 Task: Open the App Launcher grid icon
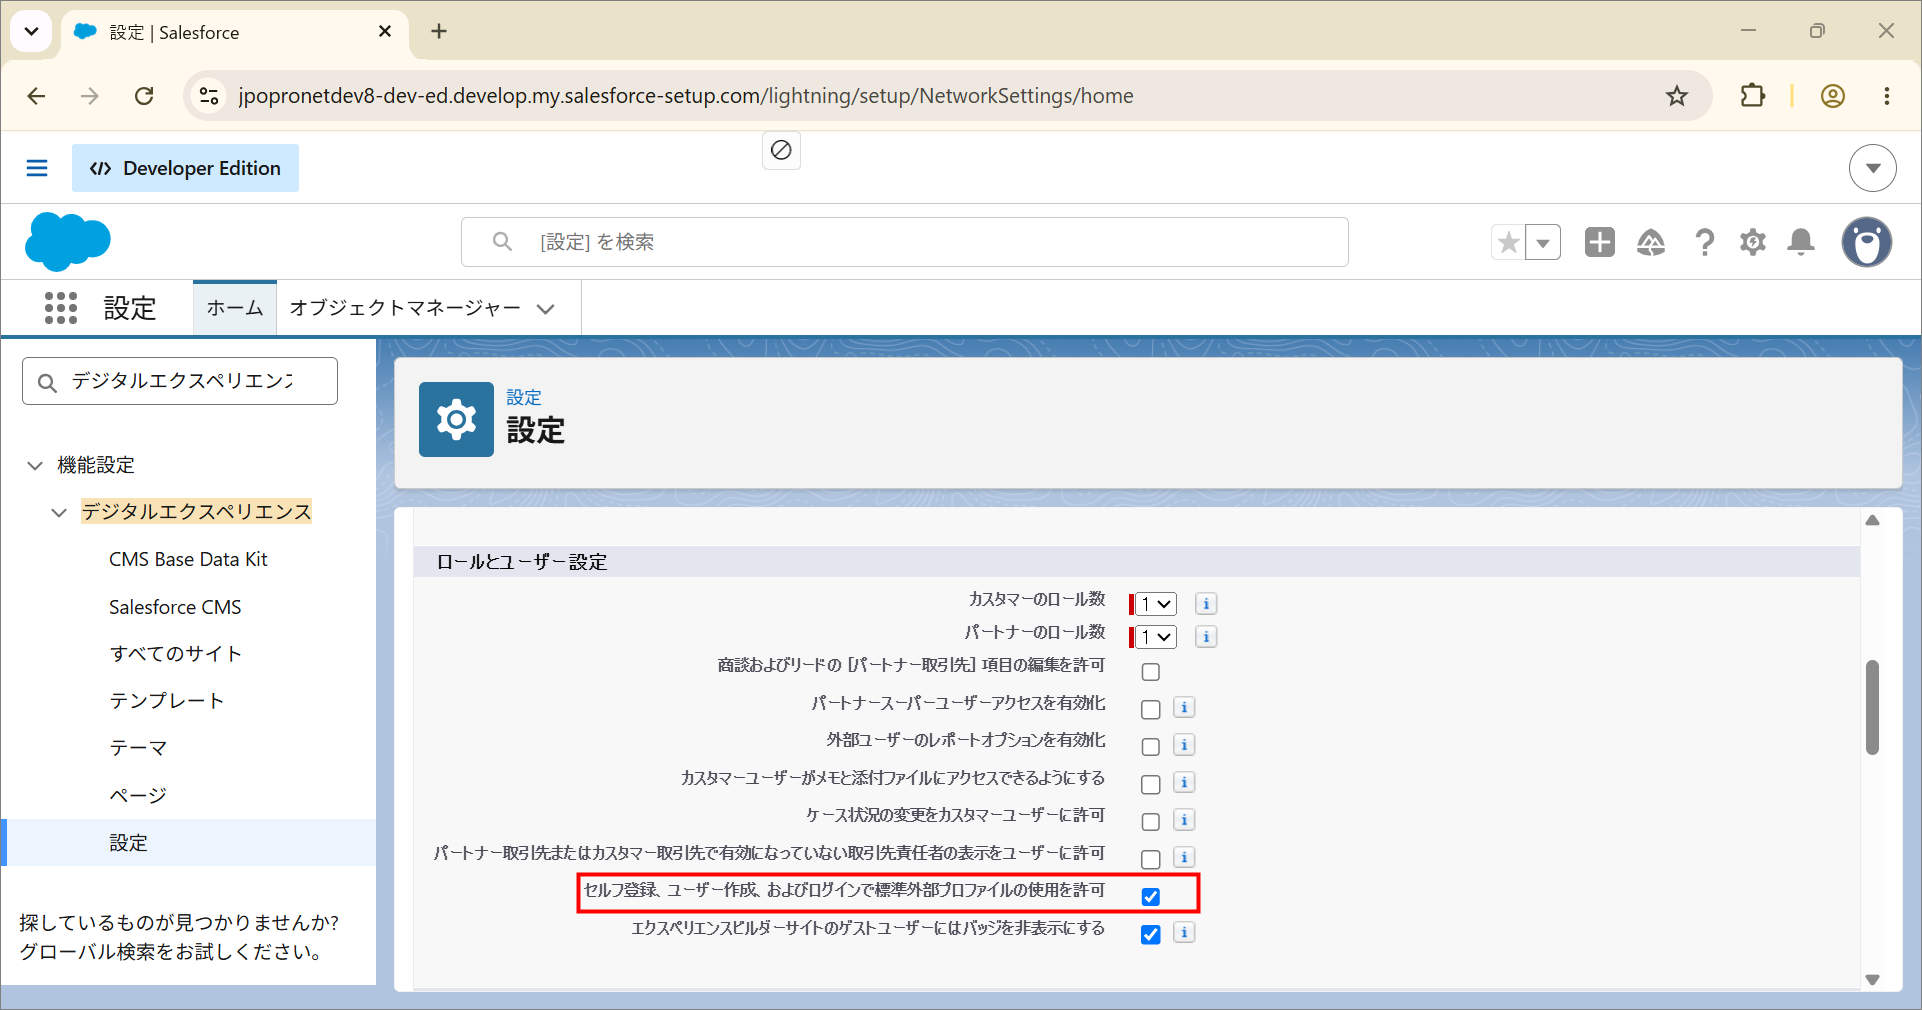click(x=61, y=308)
